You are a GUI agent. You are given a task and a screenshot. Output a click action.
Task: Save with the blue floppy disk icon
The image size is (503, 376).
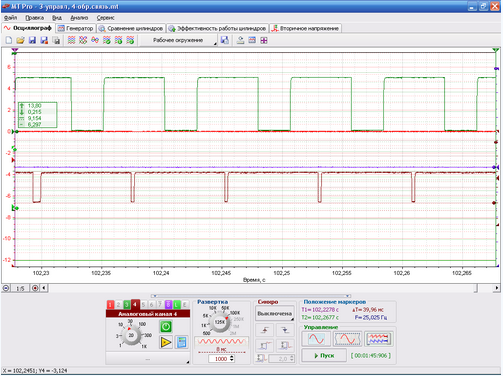click(32, 40)
